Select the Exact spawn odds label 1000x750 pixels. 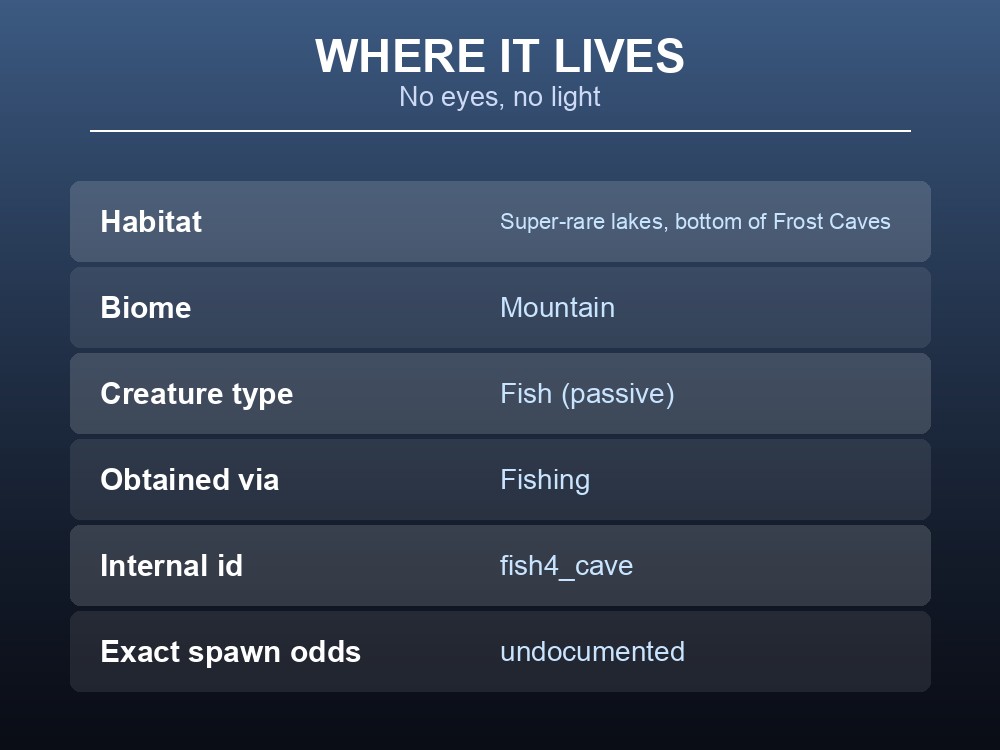(230, 652)
